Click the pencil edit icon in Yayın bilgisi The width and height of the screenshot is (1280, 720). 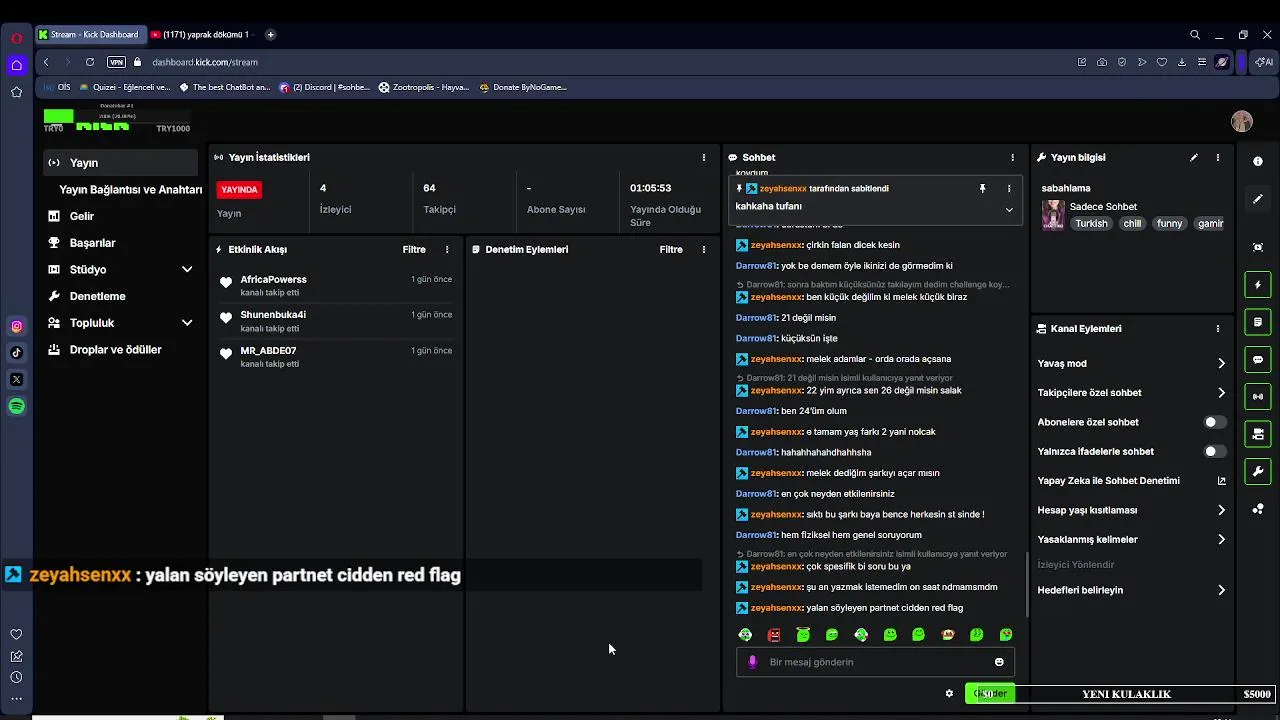click(x=1193, y=158)
